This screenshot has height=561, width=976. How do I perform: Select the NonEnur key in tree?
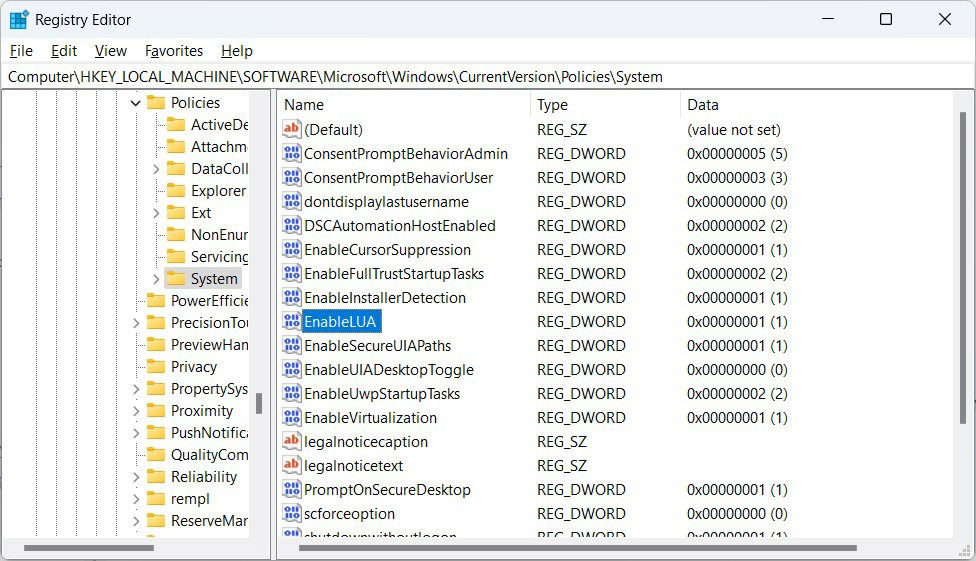pos(219,235)
